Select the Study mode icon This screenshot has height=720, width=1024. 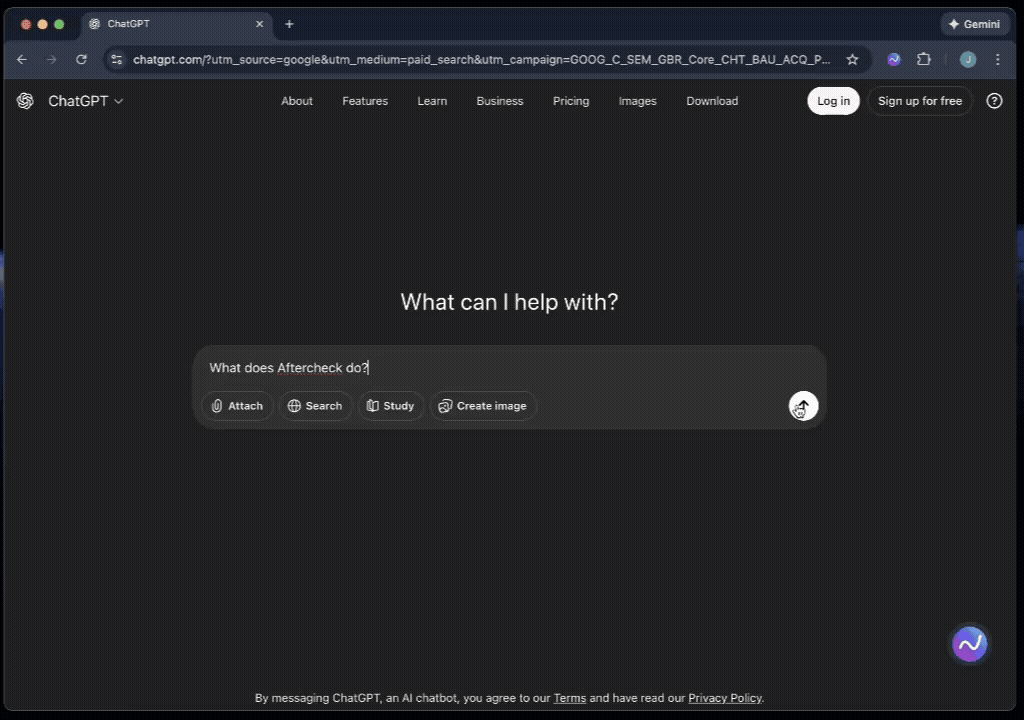(373, 406)
